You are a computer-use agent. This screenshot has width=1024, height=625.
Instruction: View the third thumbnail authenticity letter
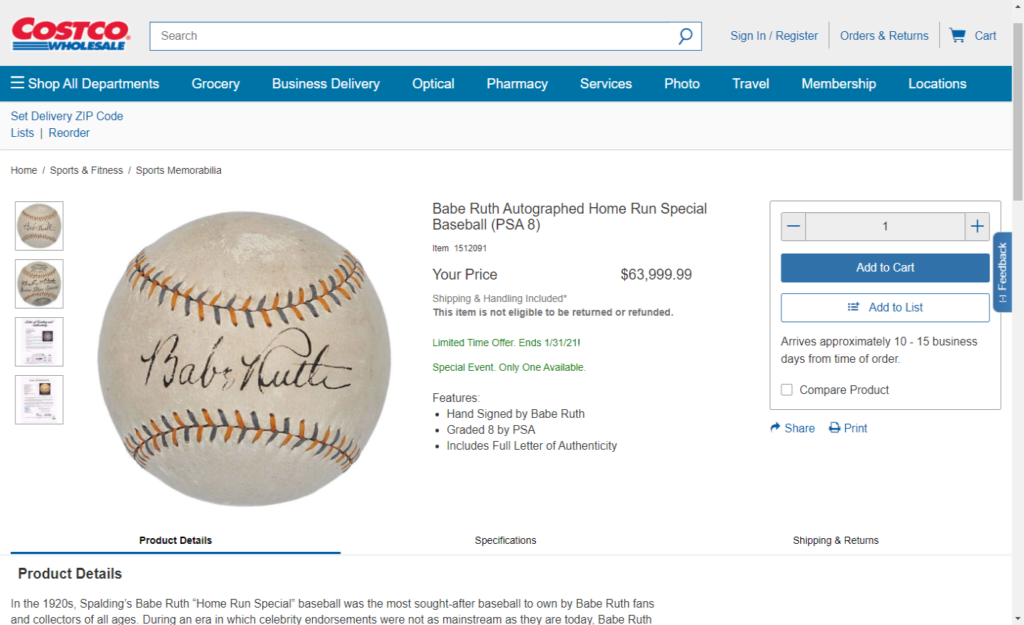tap(39, 342)
